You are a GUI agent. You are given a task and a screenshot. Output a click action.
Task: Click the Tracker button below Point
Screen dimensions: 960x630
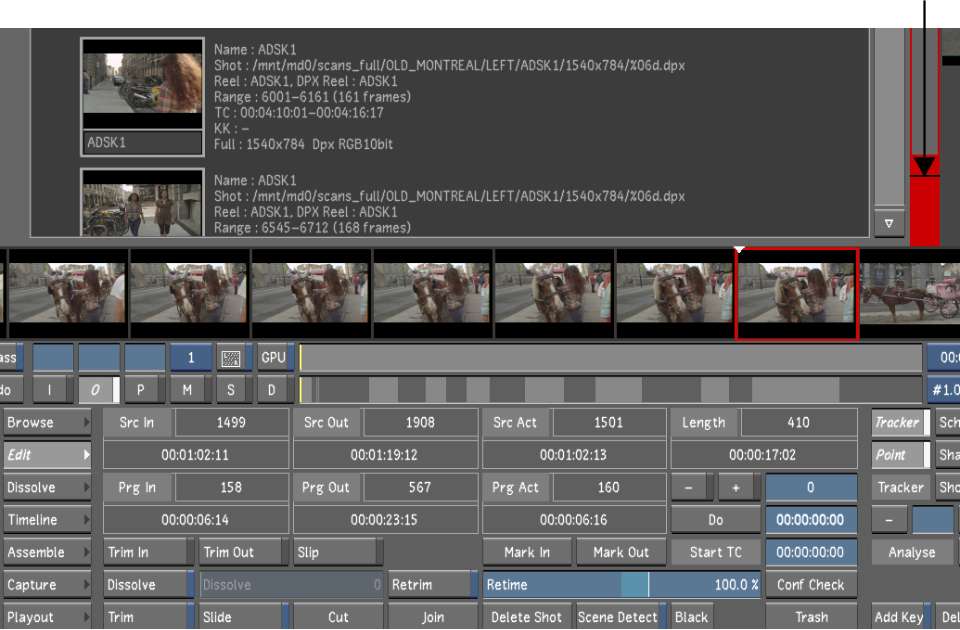click(x=900, y=487)
